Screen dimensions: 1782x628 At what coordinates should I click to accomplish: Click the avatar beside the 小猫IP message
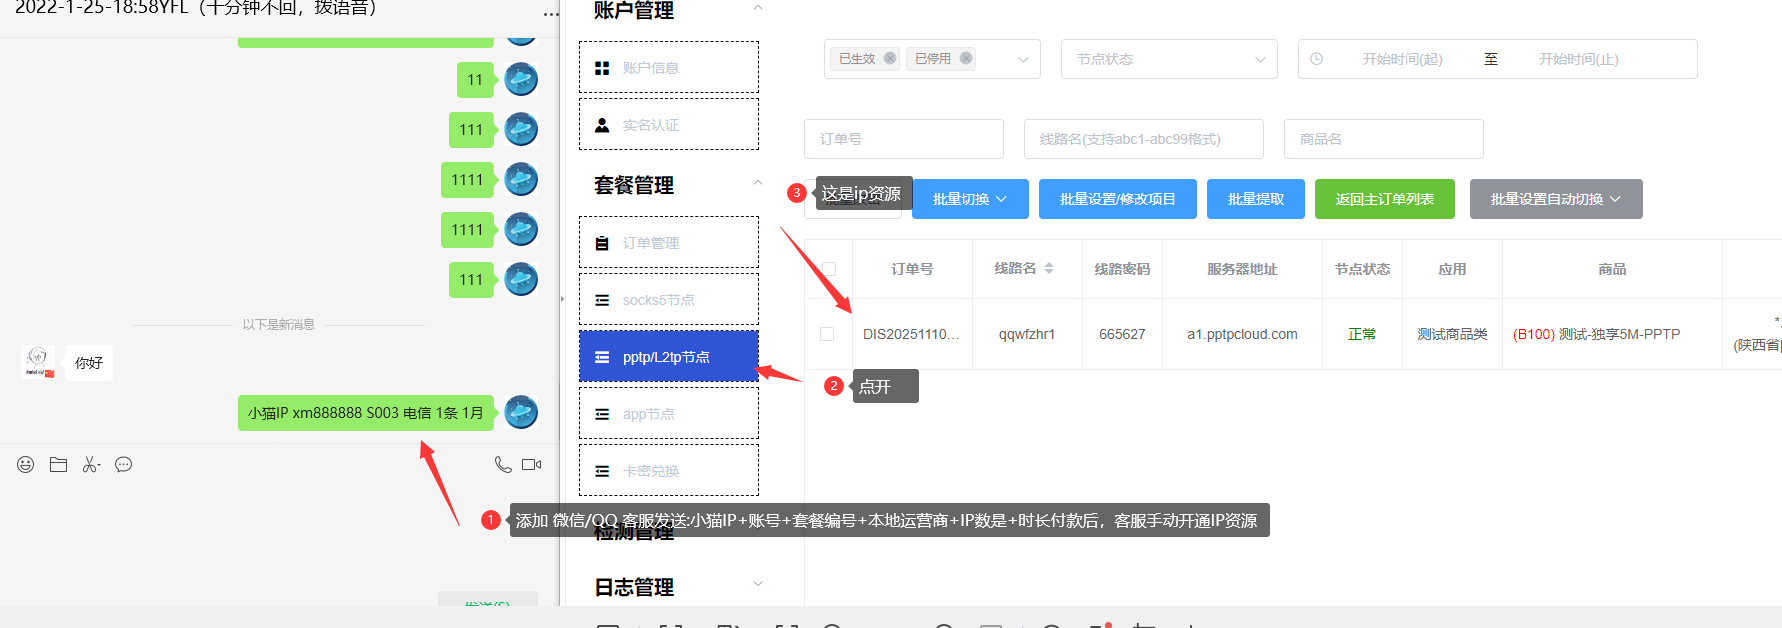coord(521,412)
